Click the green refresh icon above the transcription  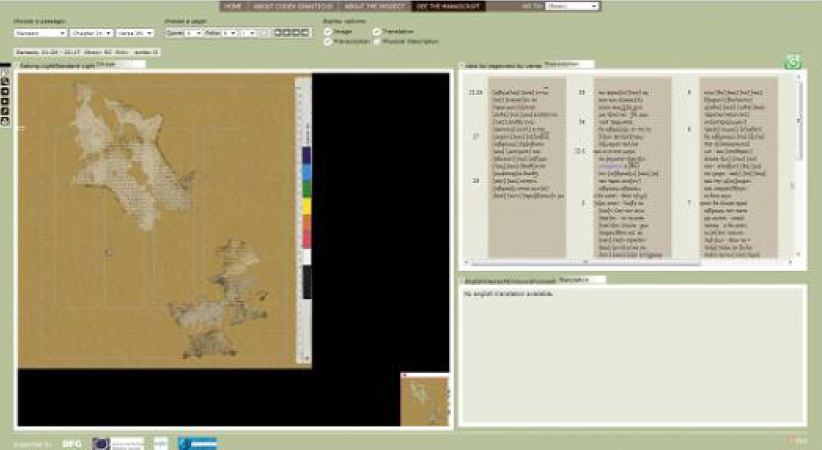[x=793, y=63]
